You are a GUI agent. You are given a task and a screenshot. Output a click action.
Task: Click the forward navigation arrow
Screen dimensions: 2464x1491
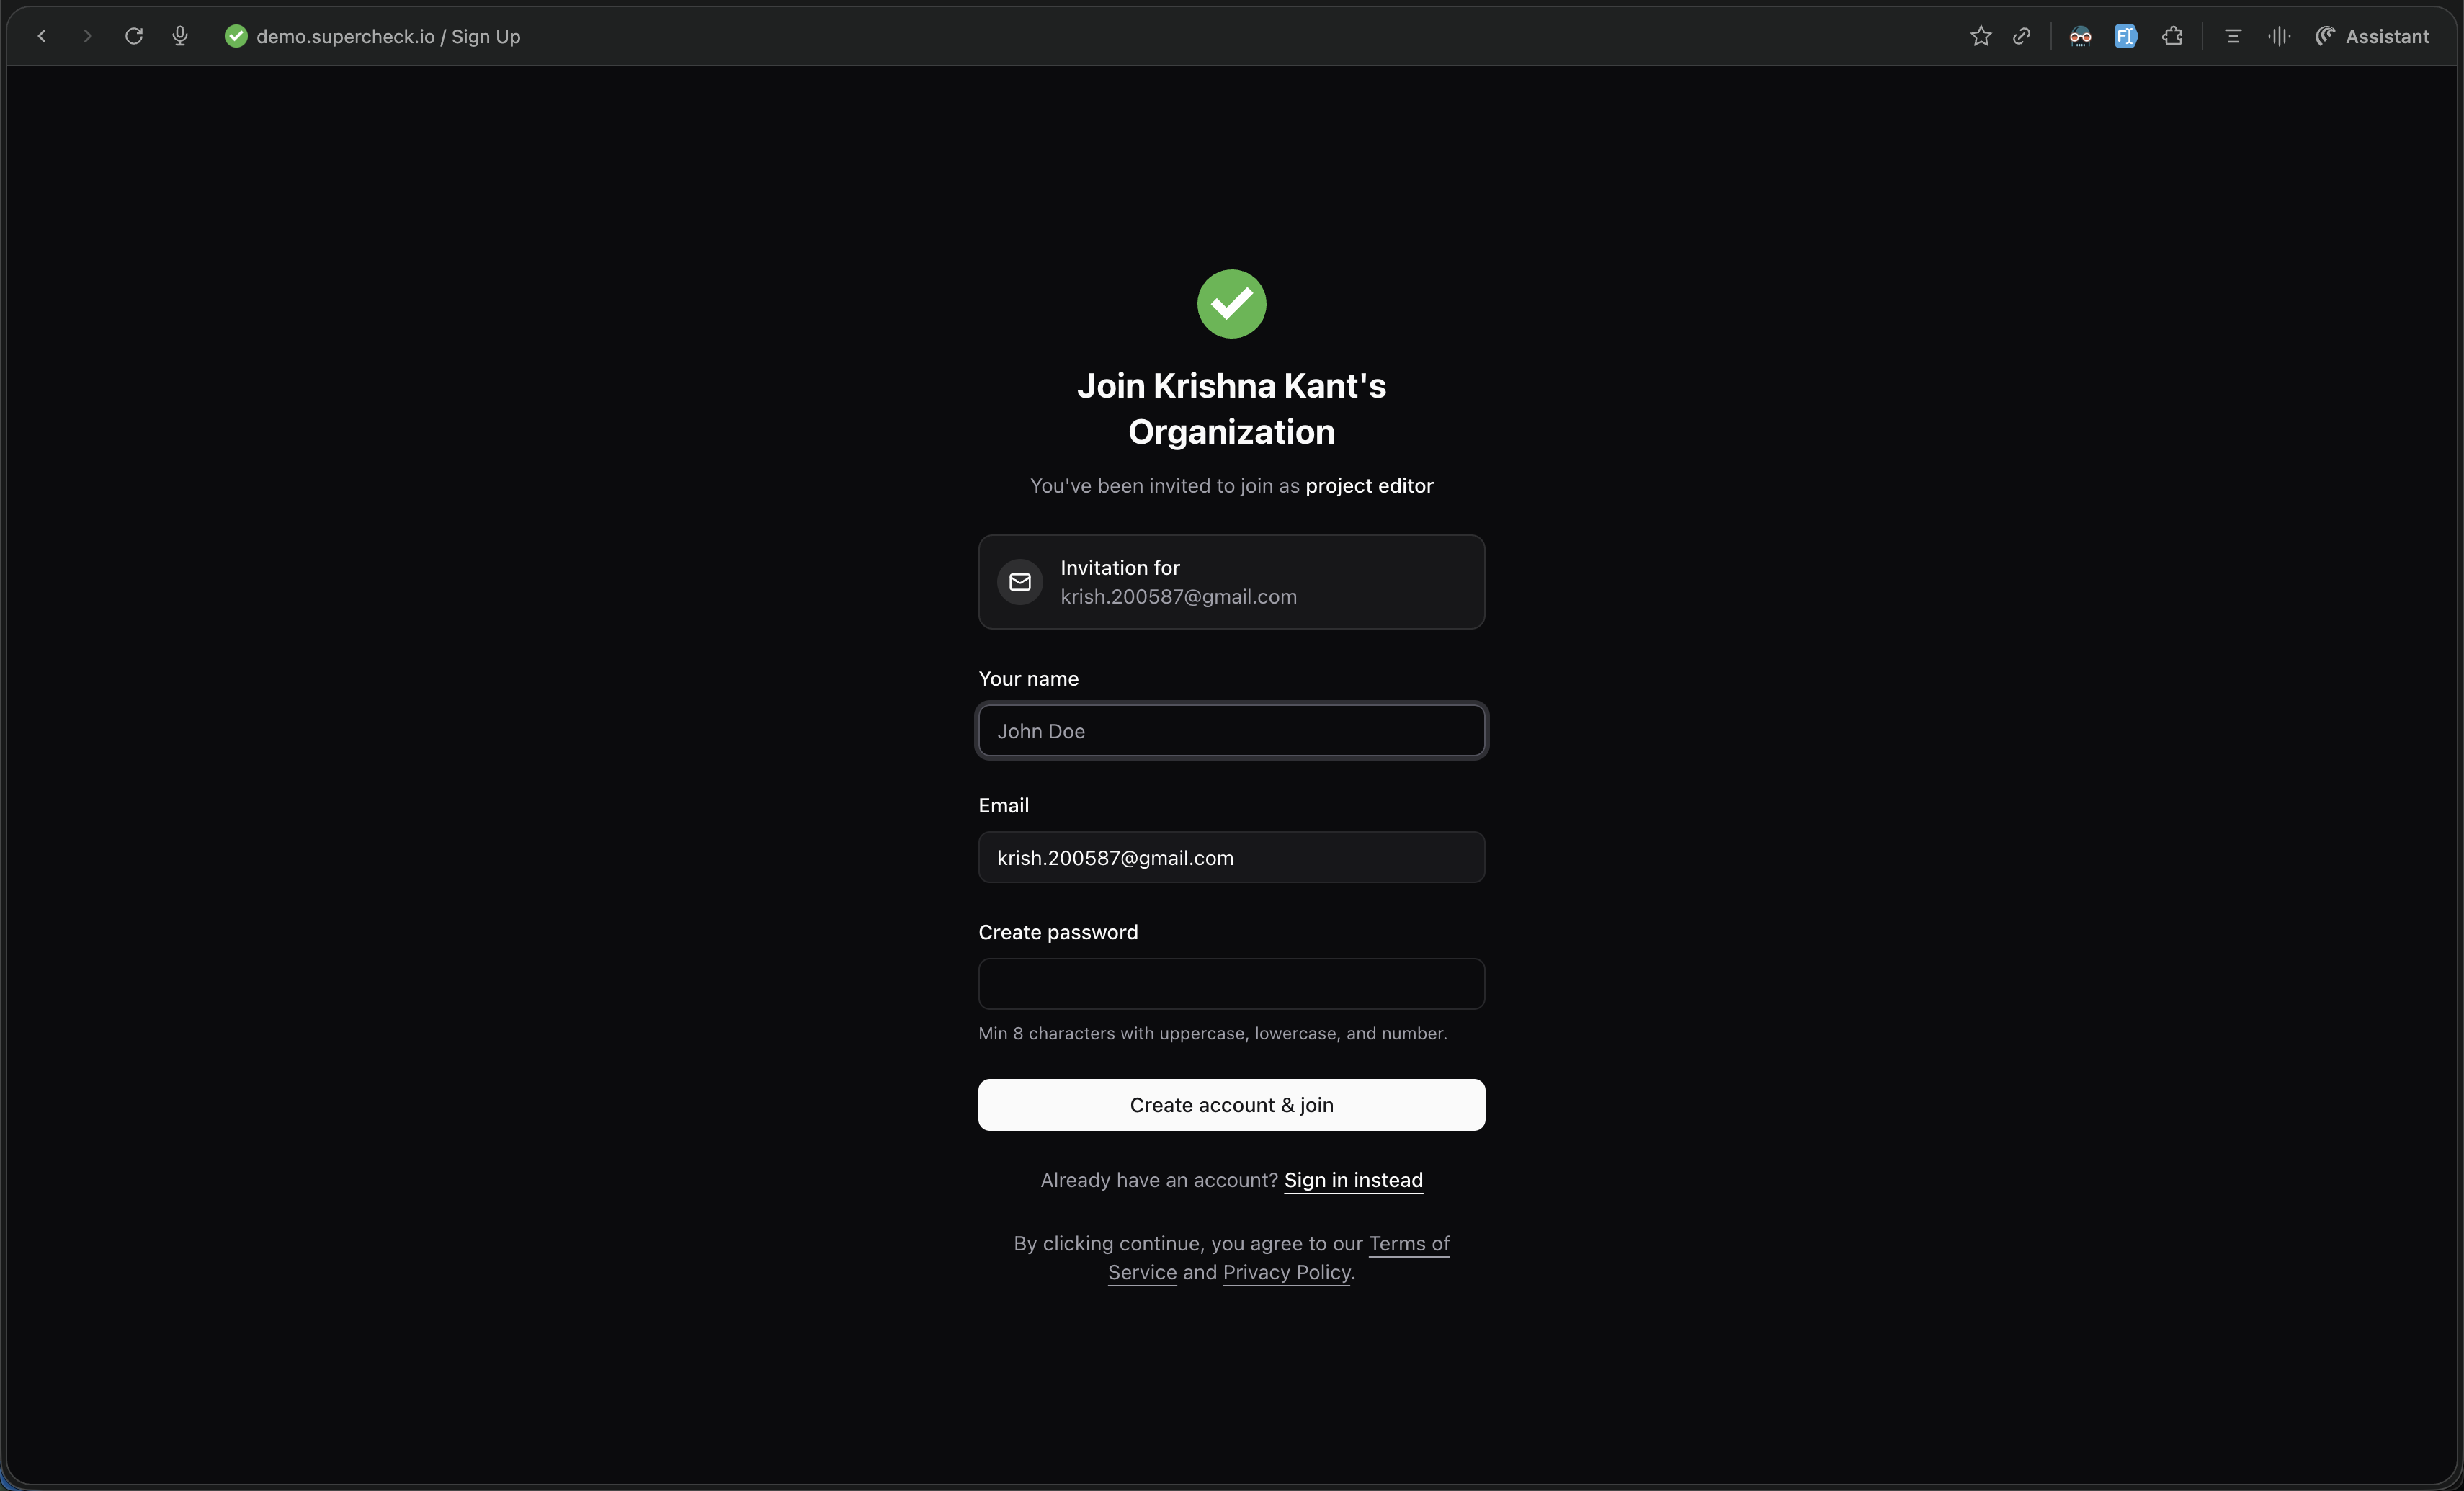pyautogui.click(x=87, y=36)
